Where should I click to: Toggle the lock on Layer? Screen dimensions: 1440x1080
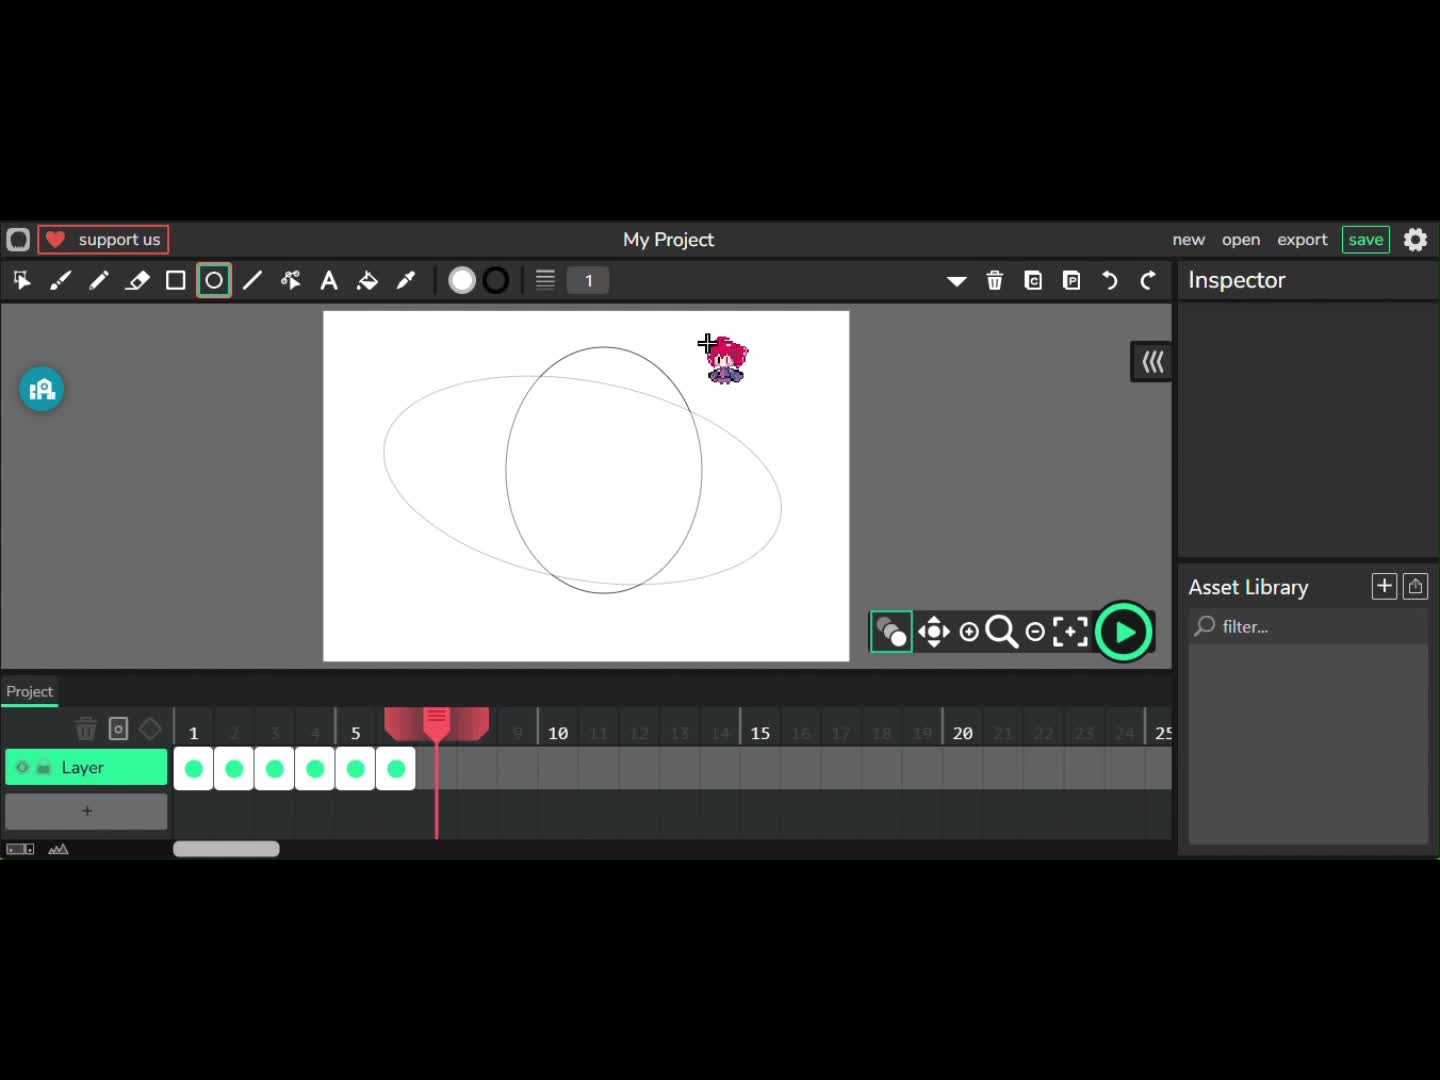click(44, 768)
